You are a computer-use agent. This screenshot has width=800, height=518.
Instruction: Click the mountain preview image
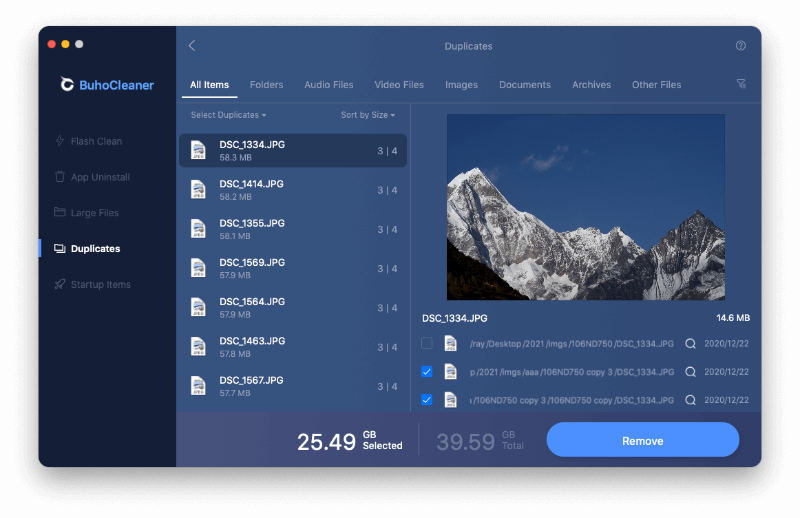[x=586, y=207]
